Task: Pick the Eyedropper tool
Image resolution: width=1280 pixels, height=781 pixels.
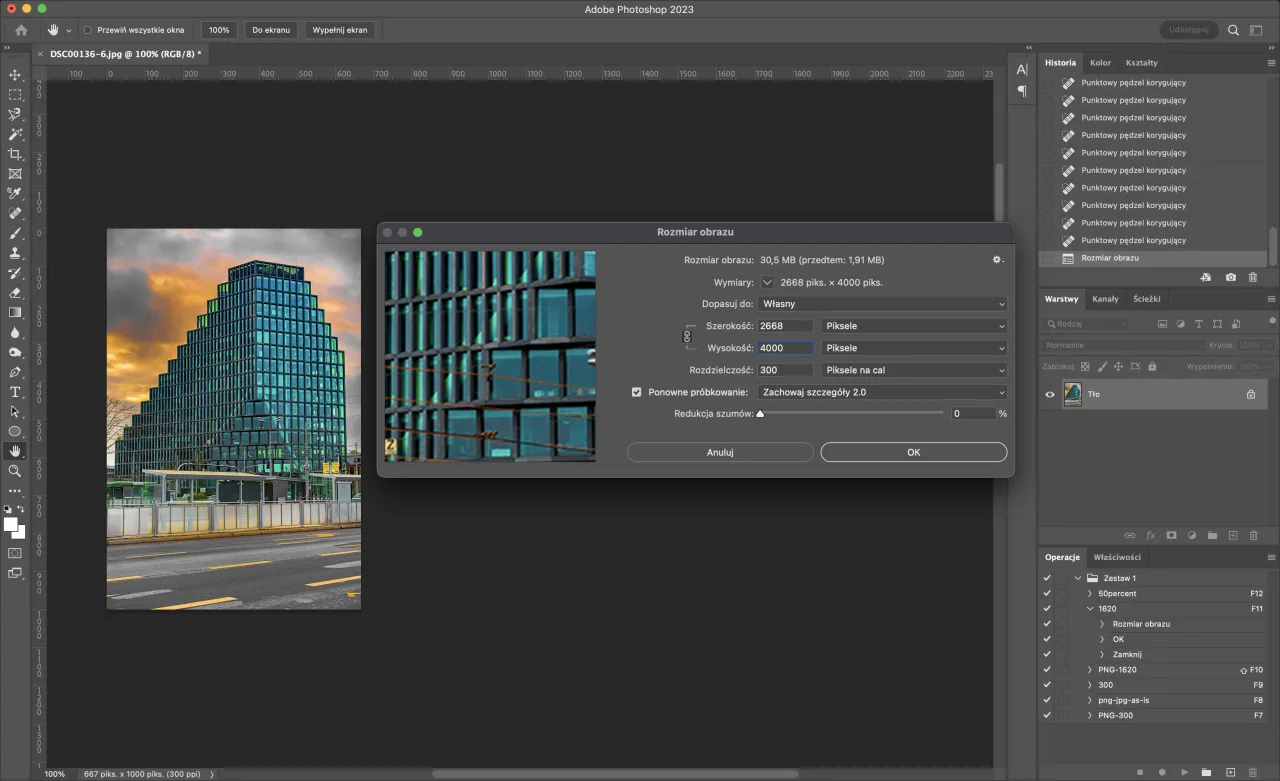Action: (x=15, y=193)
